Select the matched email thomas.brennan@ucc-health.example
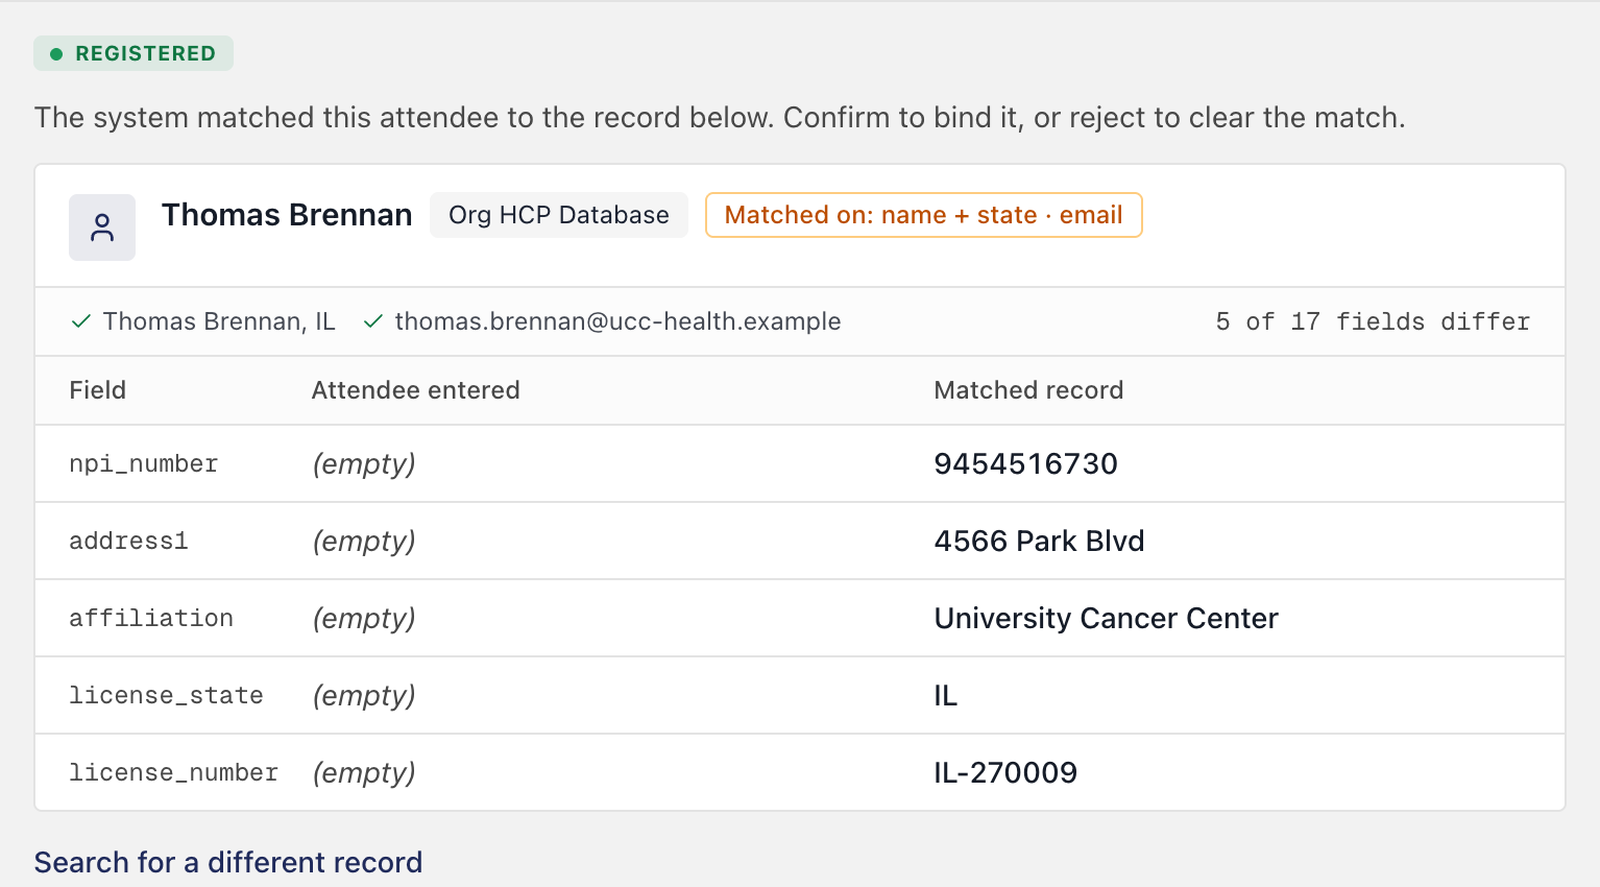 pyautogui.click(x=618, y=321)
